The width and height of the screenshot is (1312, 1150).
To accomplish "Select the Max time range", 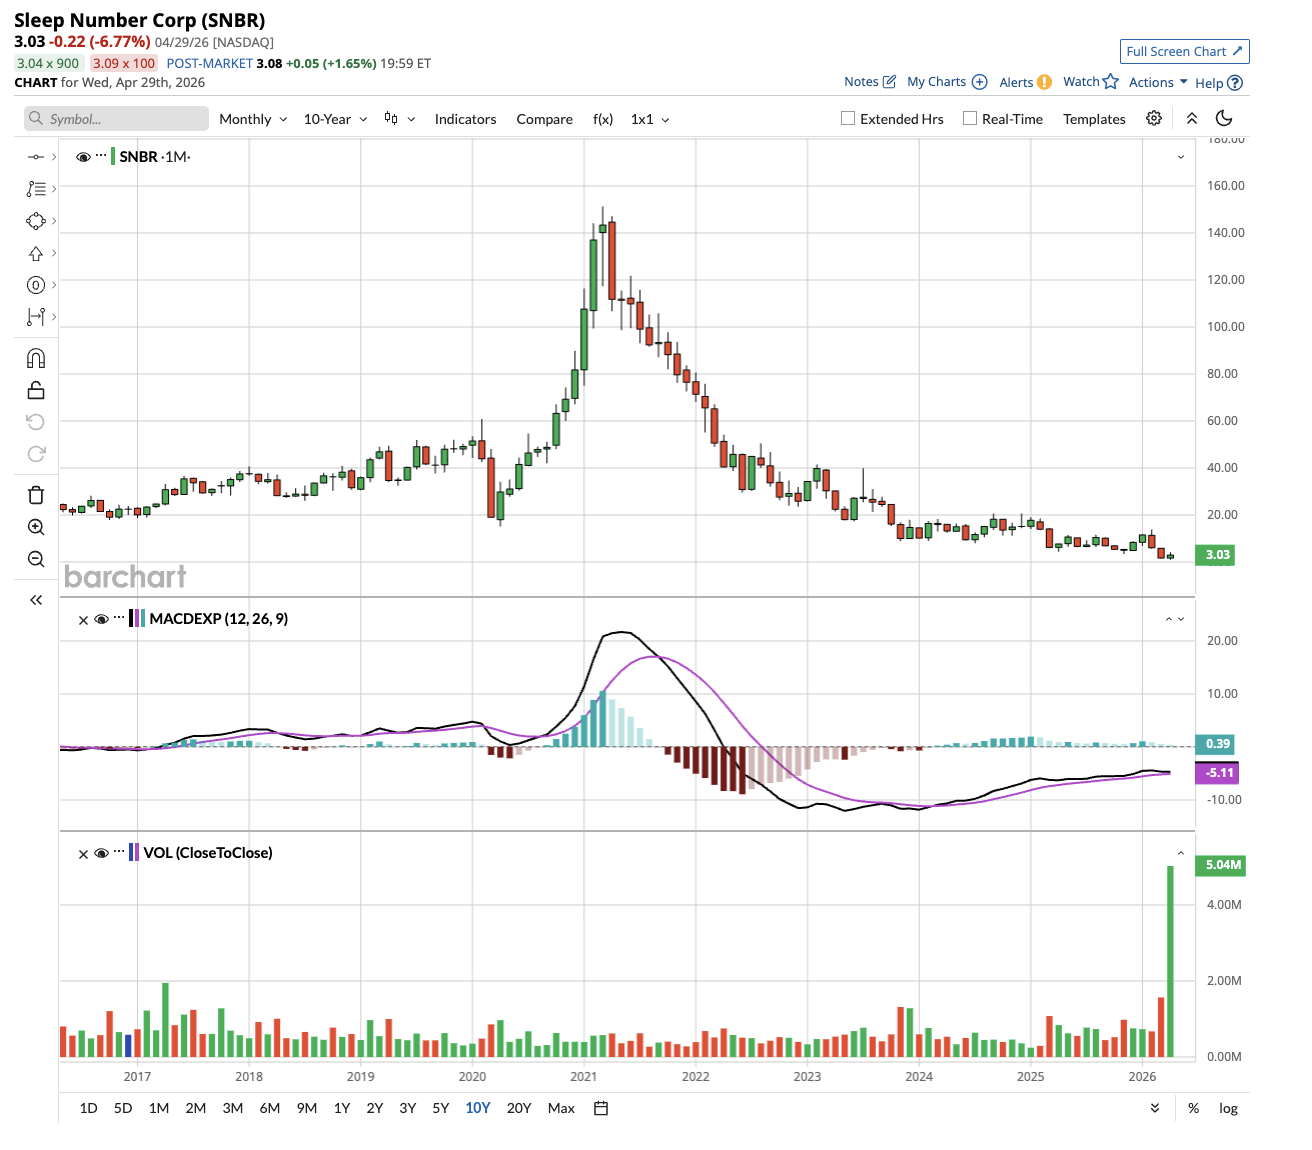I will click(x=561, y=1108).
